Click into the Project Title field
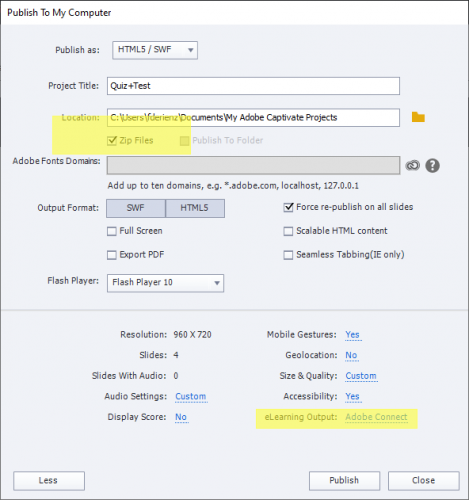 point(253,86)
